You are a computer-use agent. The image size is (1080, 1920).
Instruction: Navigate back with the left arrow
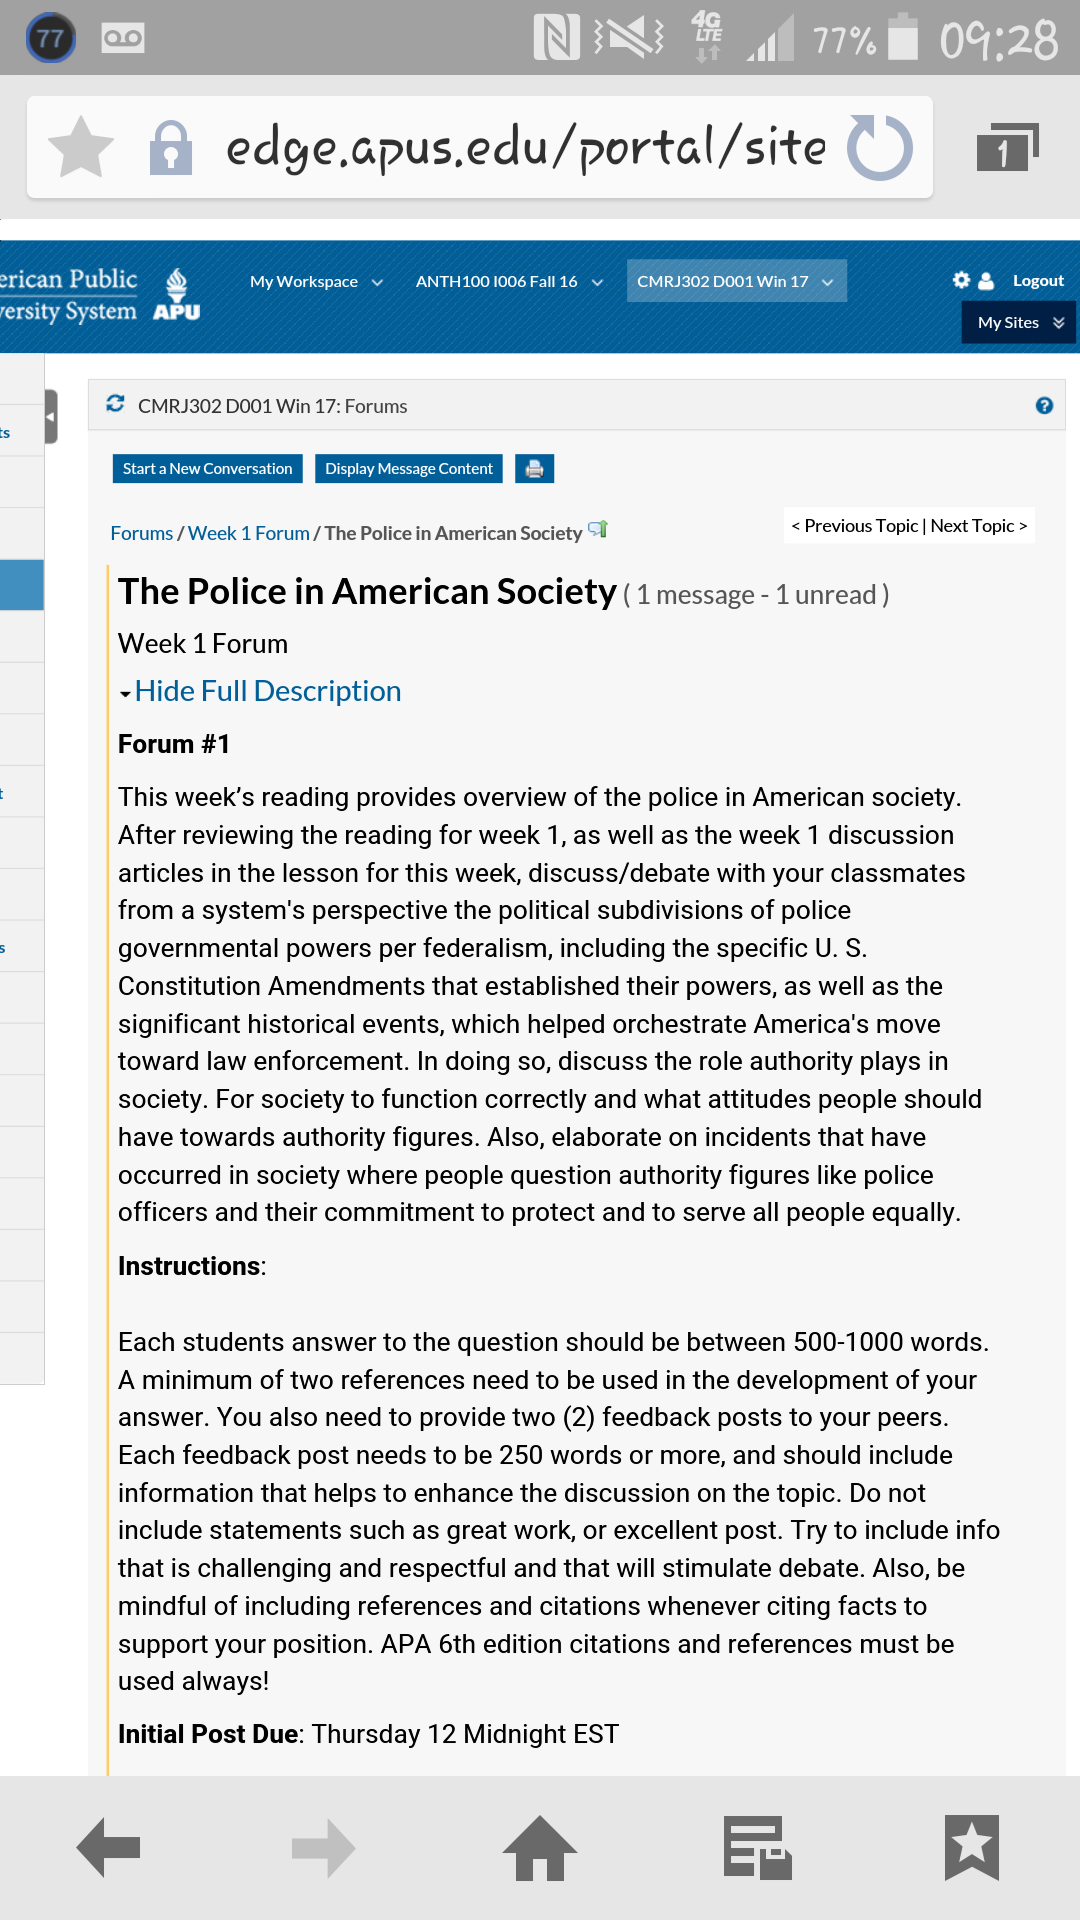click(108, 1848)
